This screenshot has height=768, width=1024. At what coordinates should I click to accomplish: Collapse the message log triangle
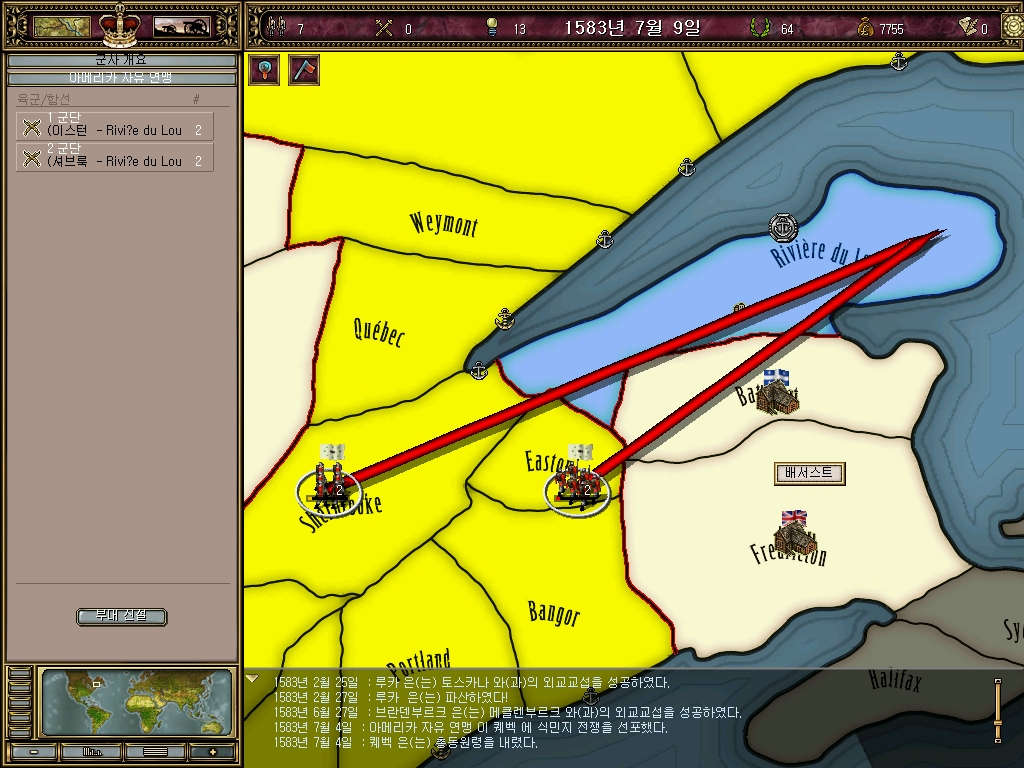pyautogui.click(x=251, y=679)
